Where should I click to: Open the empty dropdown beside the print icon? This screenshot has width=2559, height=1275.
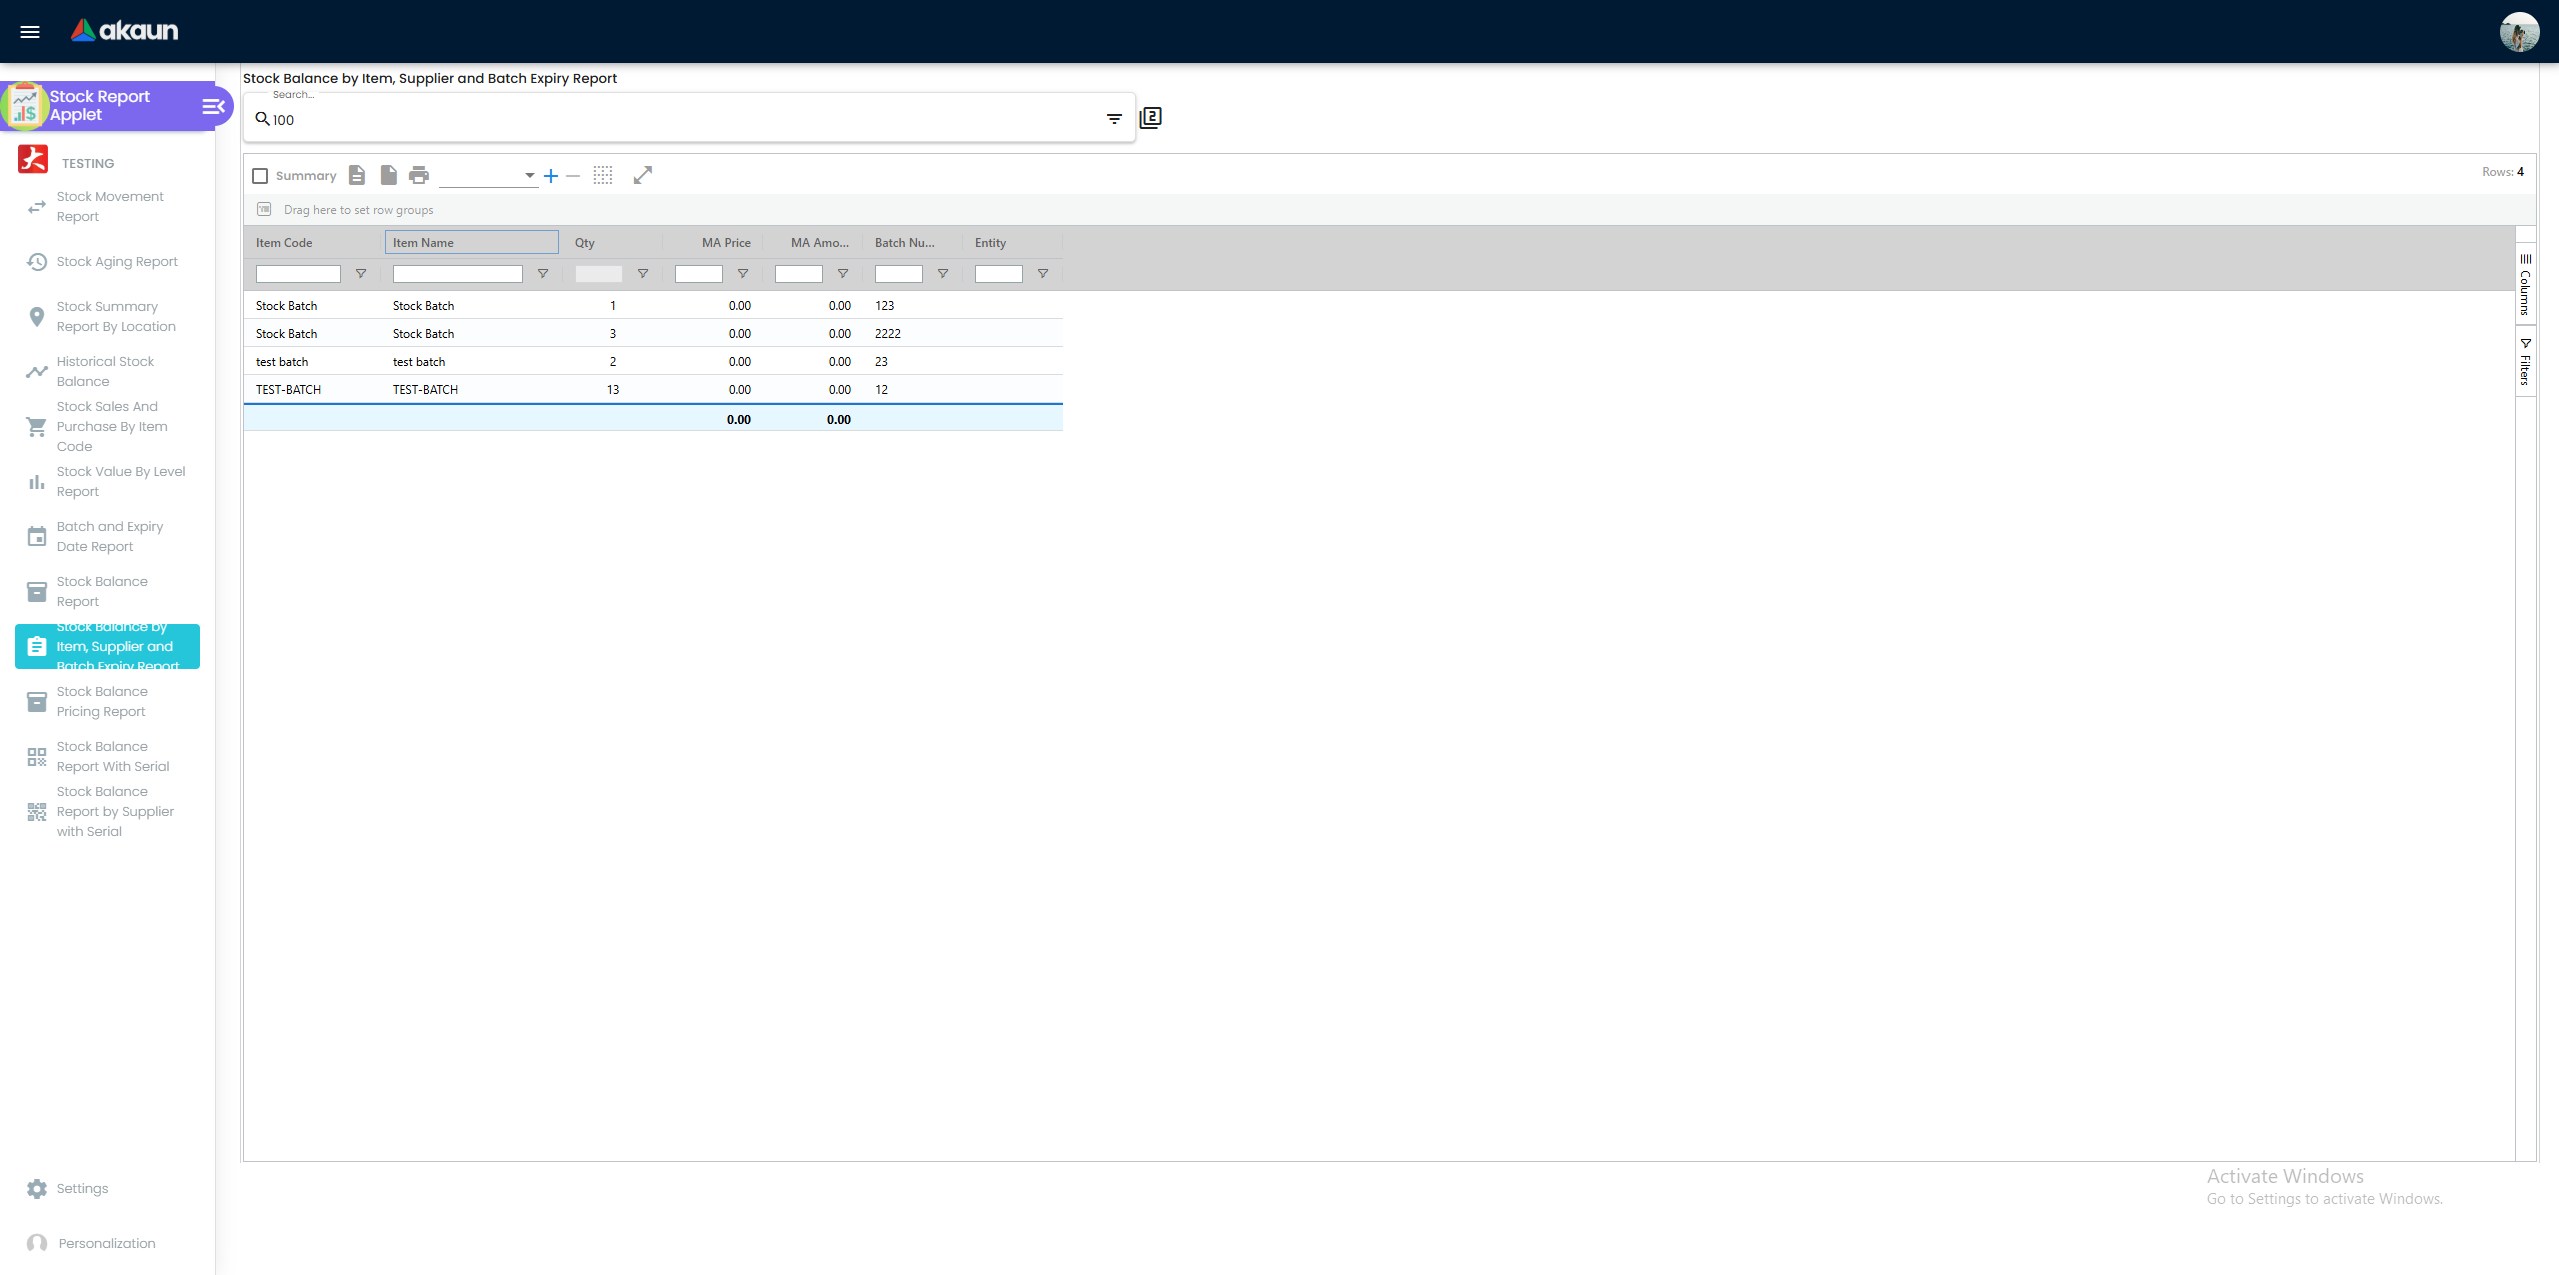click(x=488, y=176)
